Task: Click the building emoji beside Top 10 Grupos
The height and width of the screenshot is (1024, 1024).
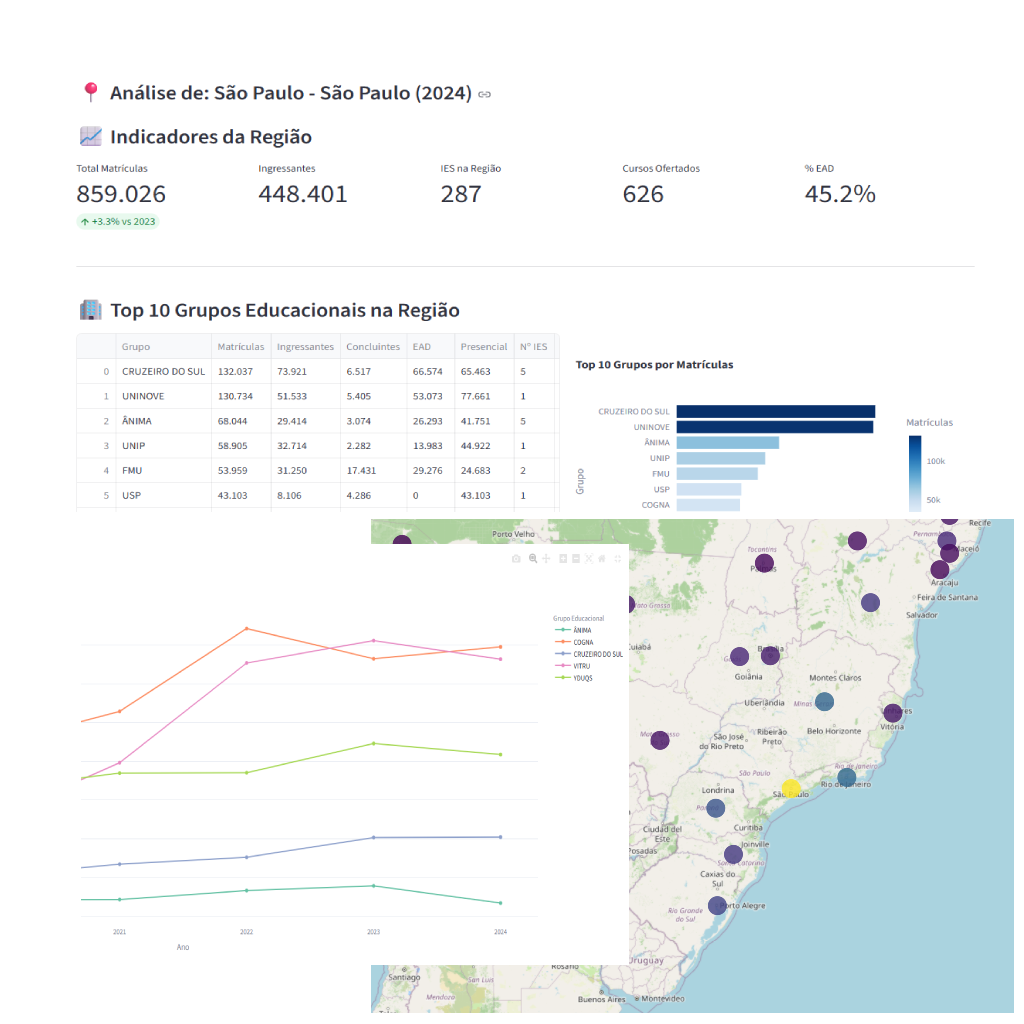Action: [x=91, y=310]
